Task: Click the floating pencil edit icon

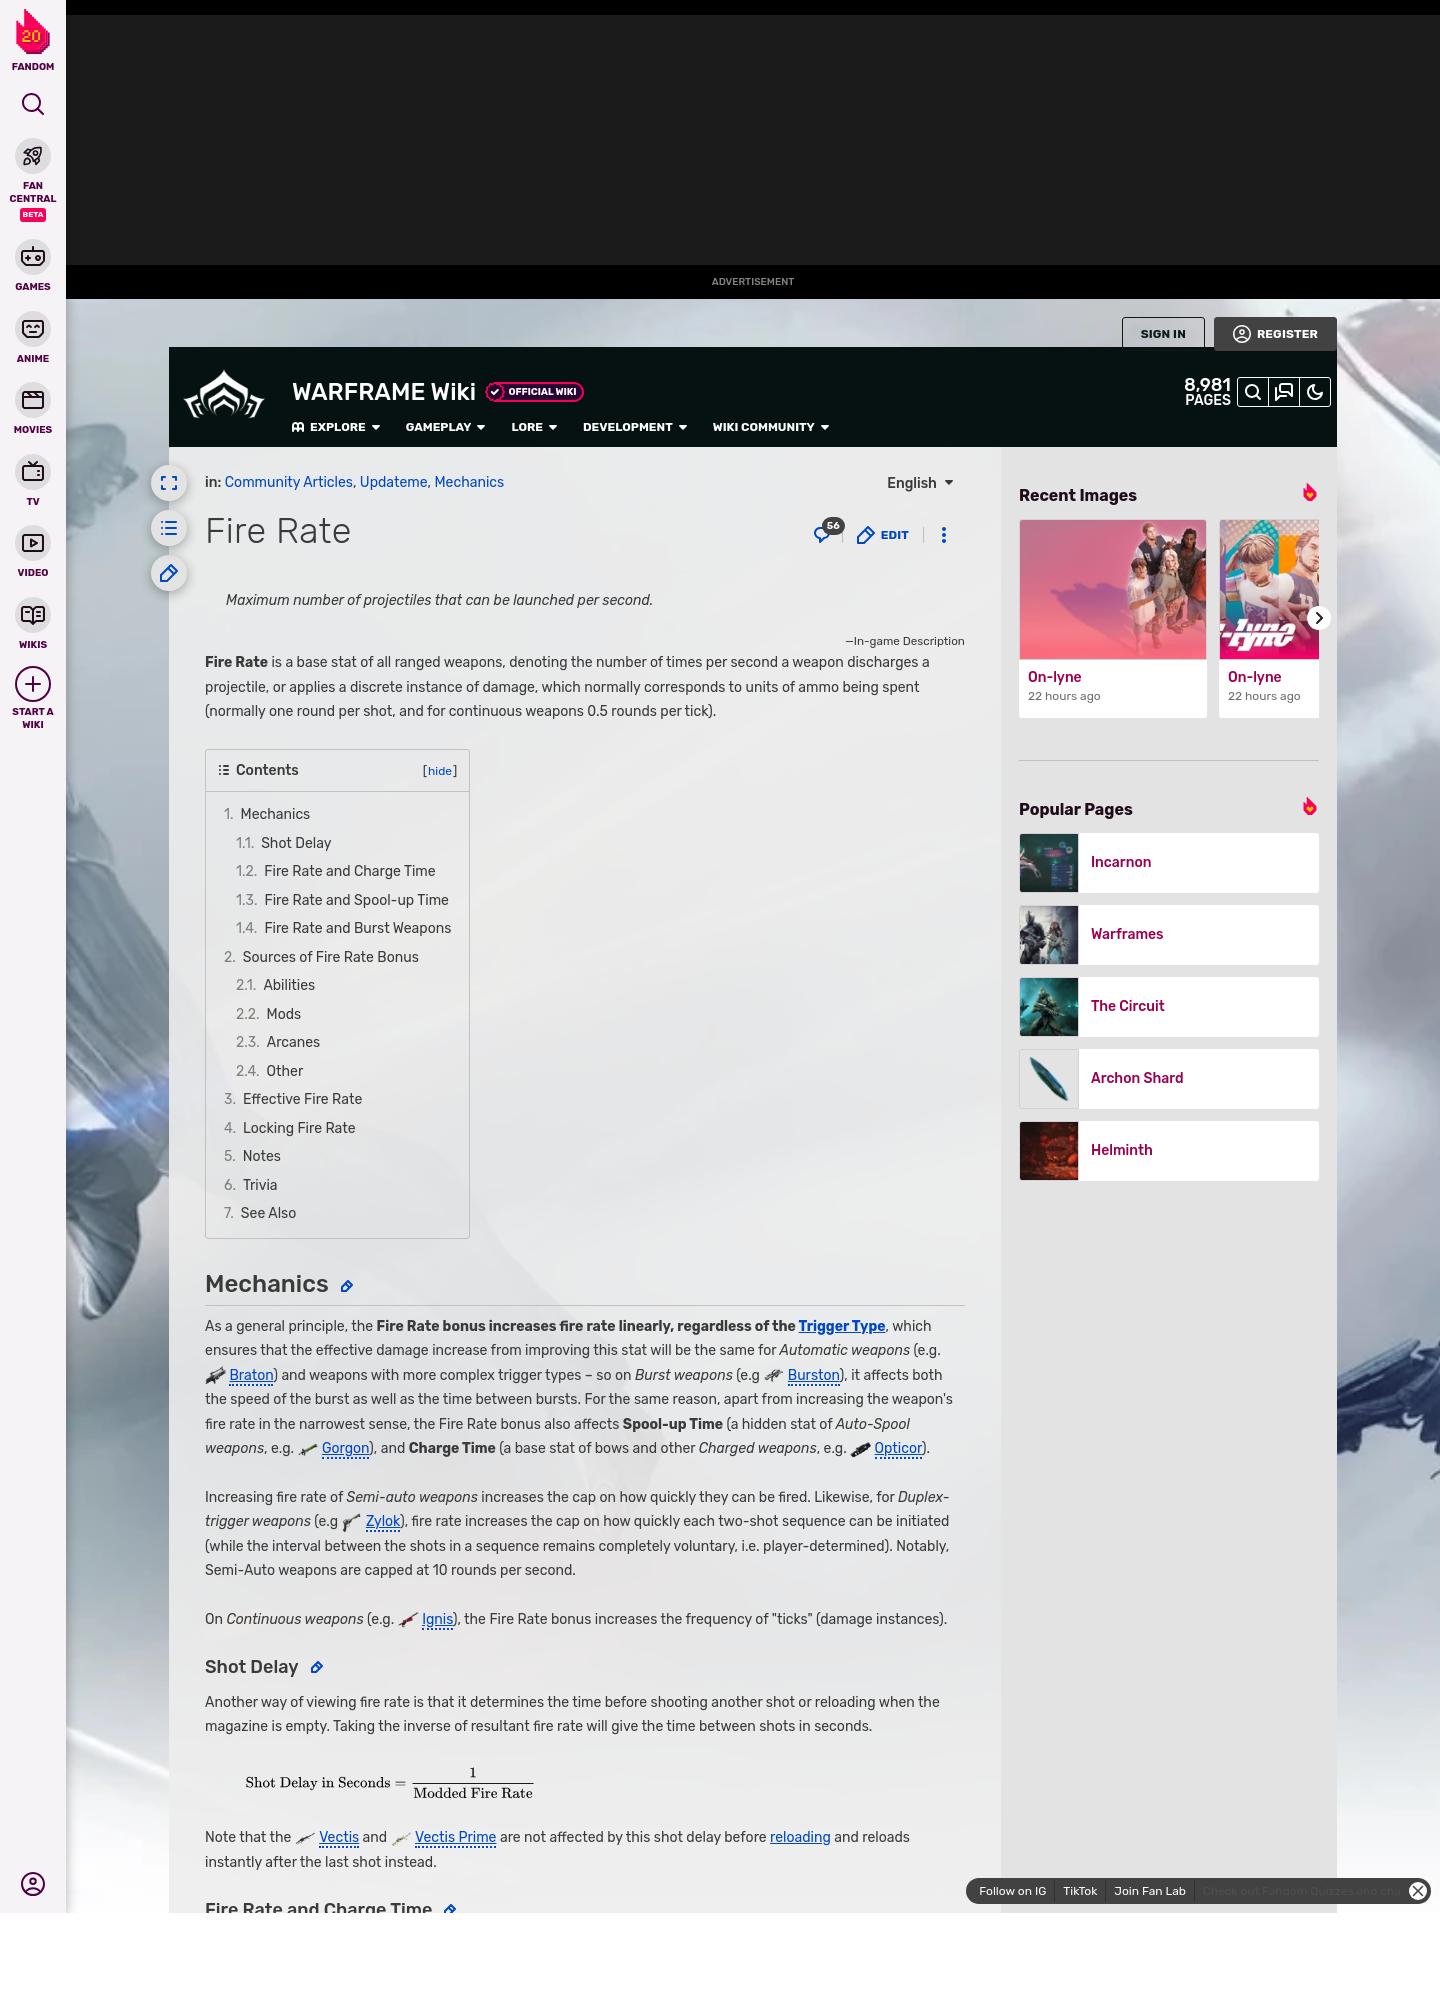Action: [169, 573]
